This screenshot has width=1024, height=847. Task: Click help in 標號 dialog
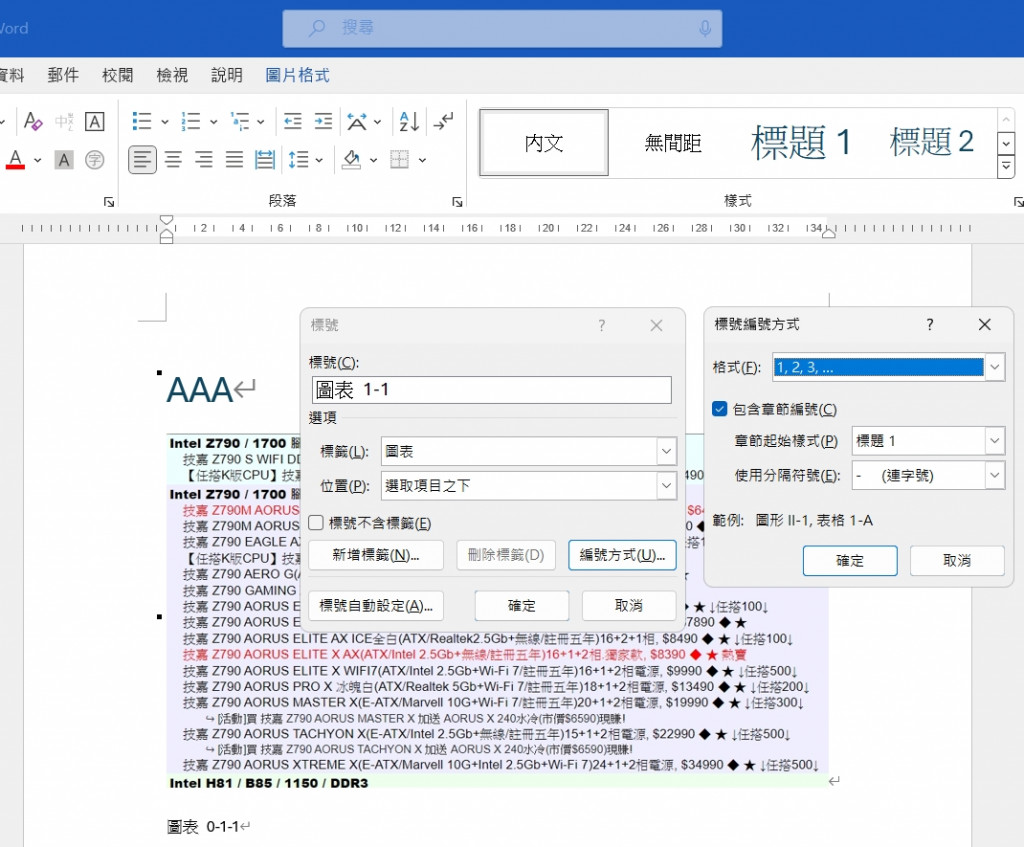tap(601, 325)
